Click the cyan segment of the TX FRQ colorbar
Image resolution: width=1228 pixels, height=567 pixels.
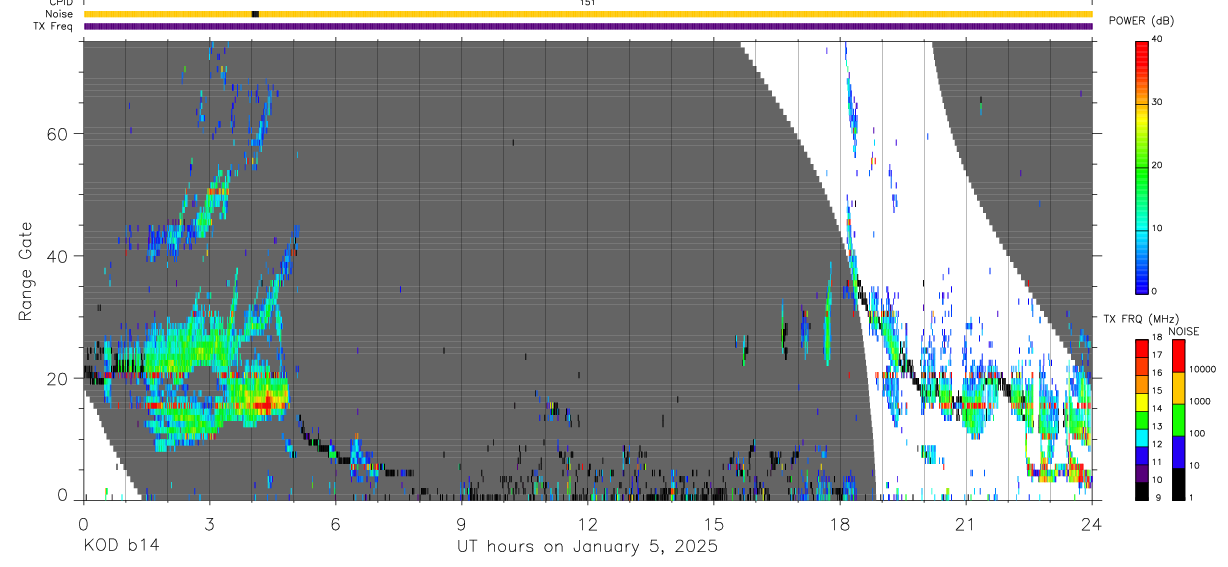click(x=1142, y=437)
